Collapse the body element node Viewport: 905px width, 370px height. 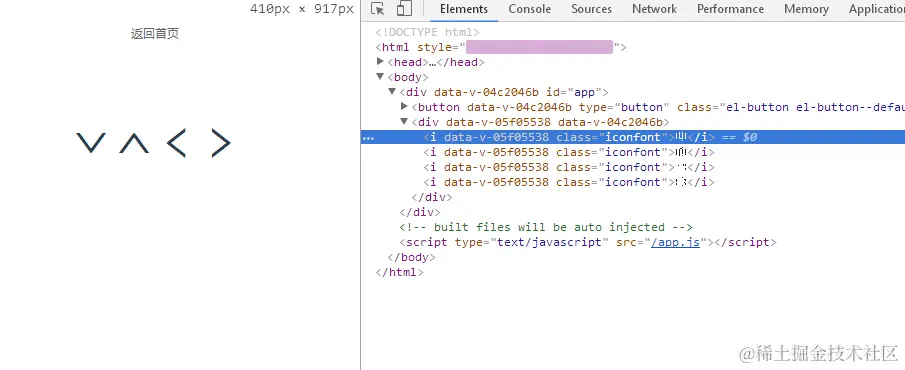[380, 77]
